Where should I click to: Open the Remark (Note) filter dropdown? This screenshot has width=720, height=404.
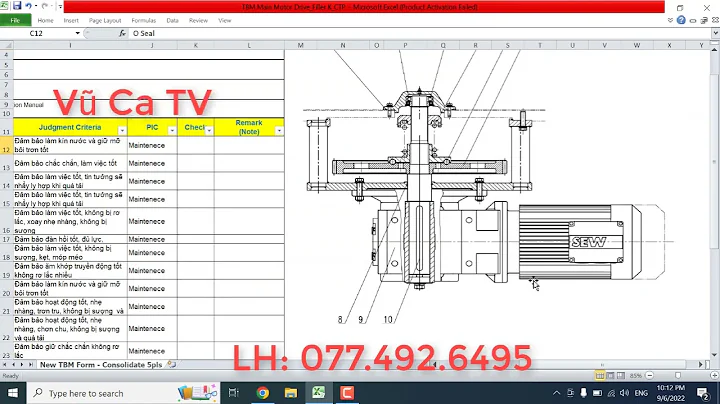[279, 131]
